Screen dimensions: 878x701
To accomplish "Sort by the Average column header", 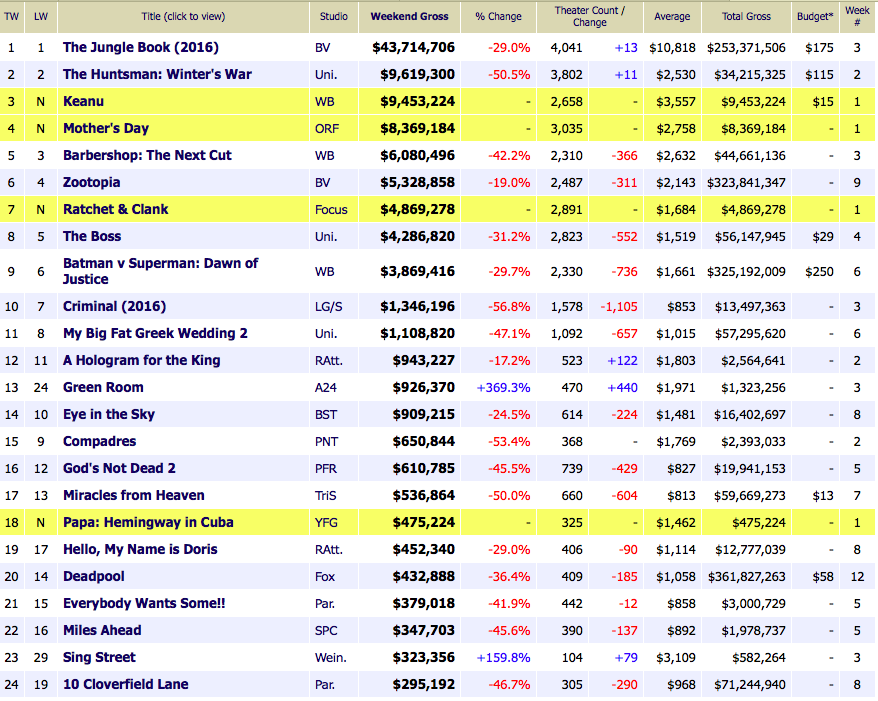I will click(x=672, y=16).
